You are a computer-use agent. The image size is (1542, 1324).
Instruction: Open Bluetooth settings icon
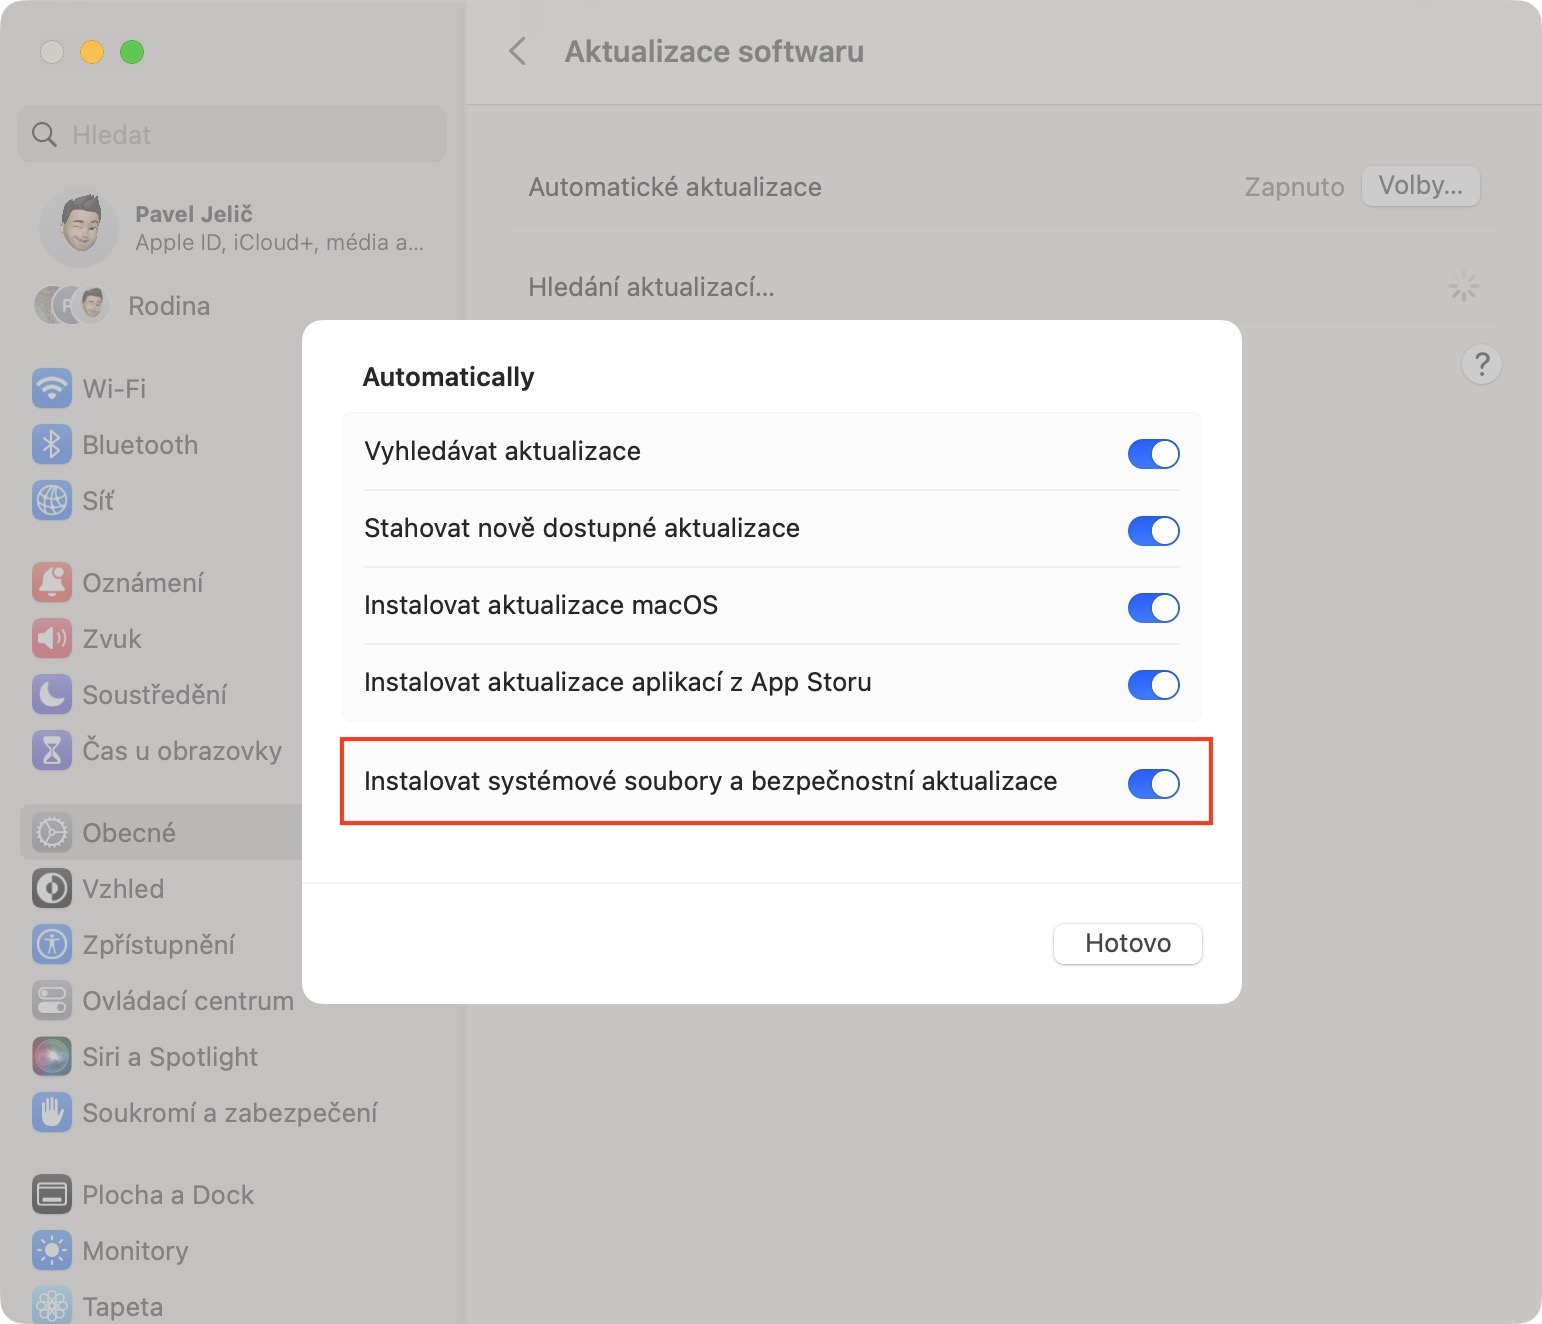point(52,445)
